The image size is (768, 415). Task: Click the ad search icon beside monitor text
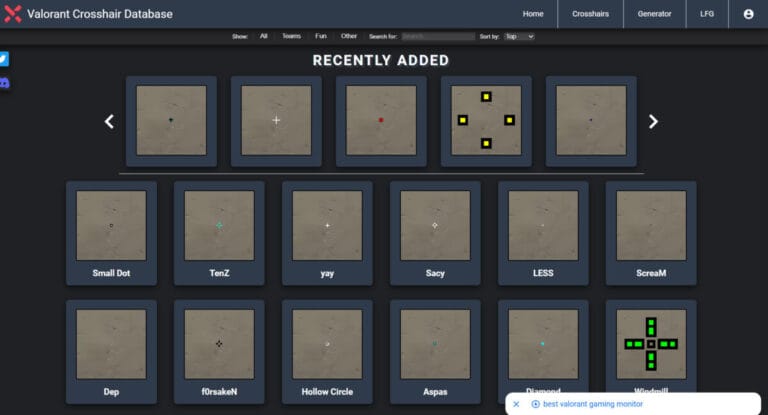tap(535, 404)
